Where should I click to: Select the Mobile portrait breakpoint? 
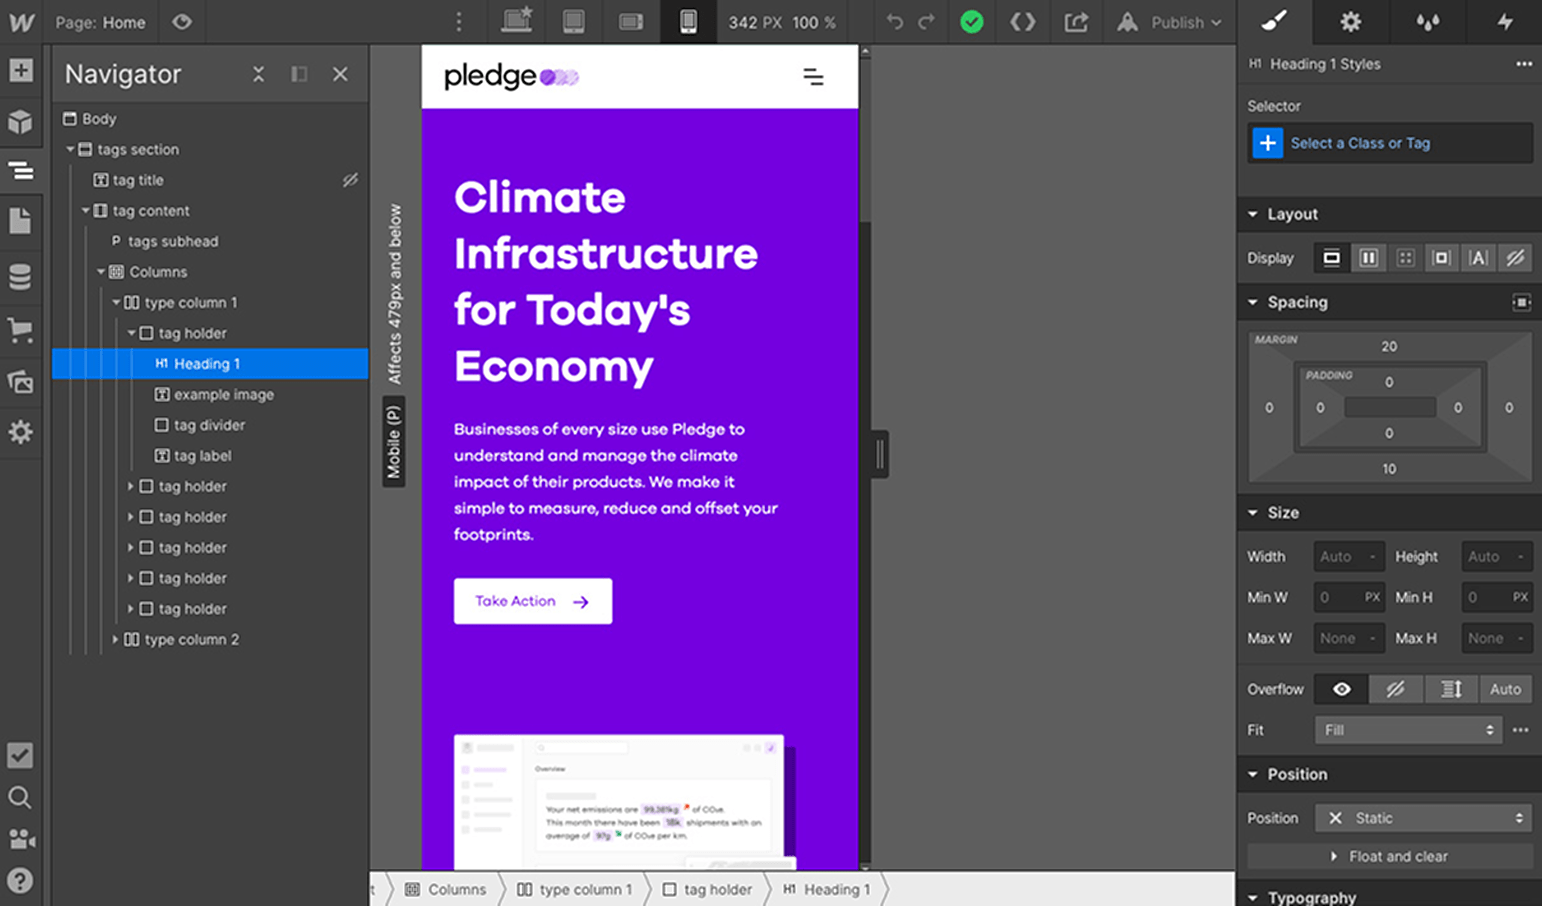coord(688,22)
